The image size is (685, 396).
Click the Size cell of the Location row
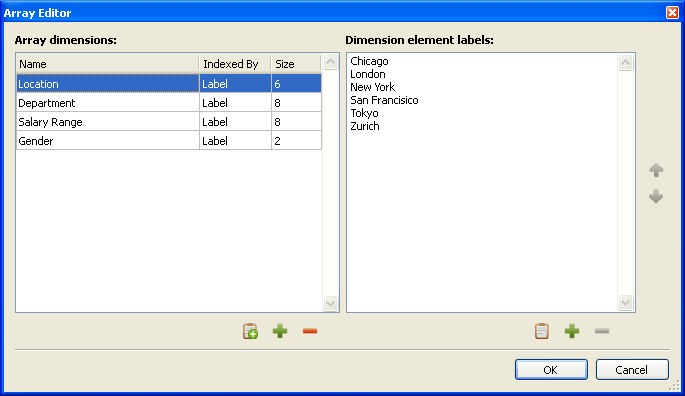(297, 83)
